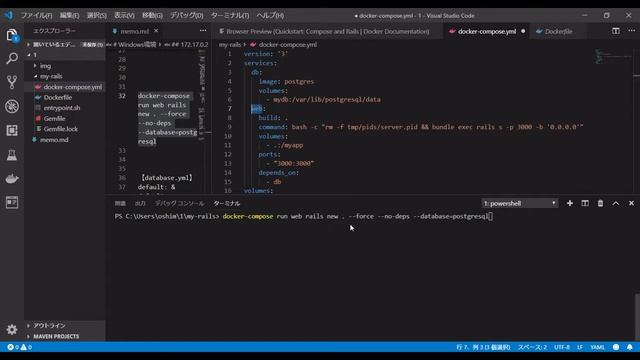The height and width of the screenshot is (360, 640).
Task: Open the Edit menu
Action: [69, 16]
